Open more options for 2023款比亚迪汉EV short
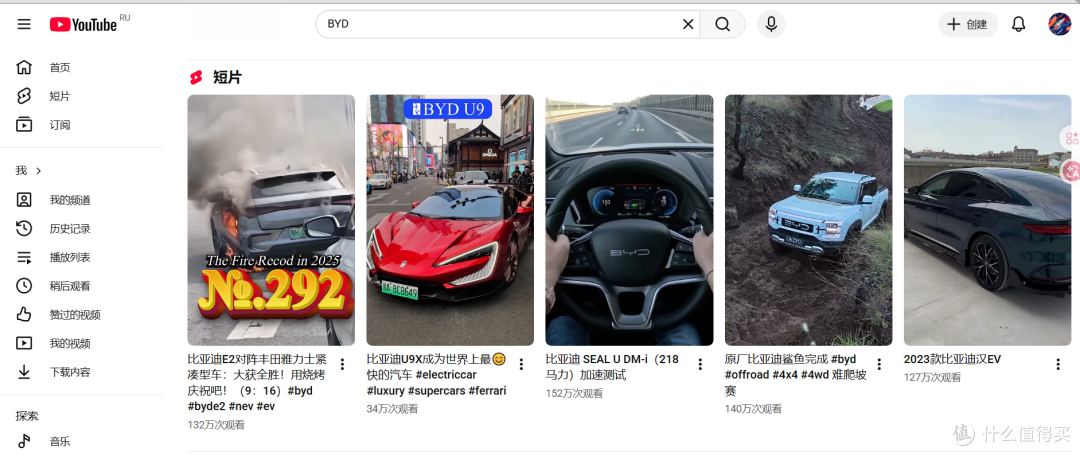 tap(1059, 364)
